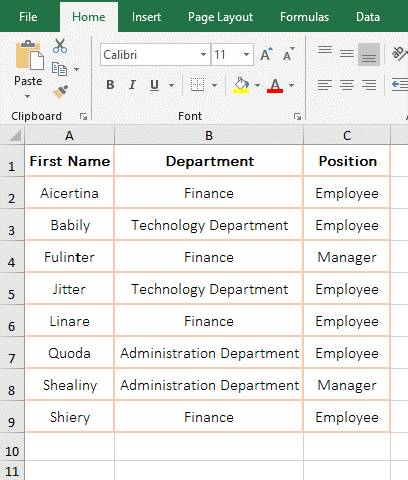
Task: Toggle Bottom Align button
Action: pyautogui.click(x=369, y=54)
